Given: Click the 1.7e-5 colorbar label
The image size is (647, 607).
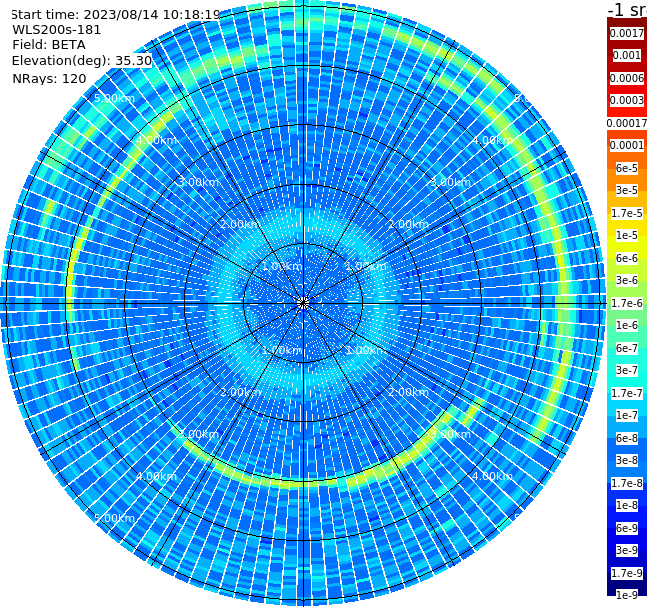Looking at the screenshot, I should coord(627,213).
